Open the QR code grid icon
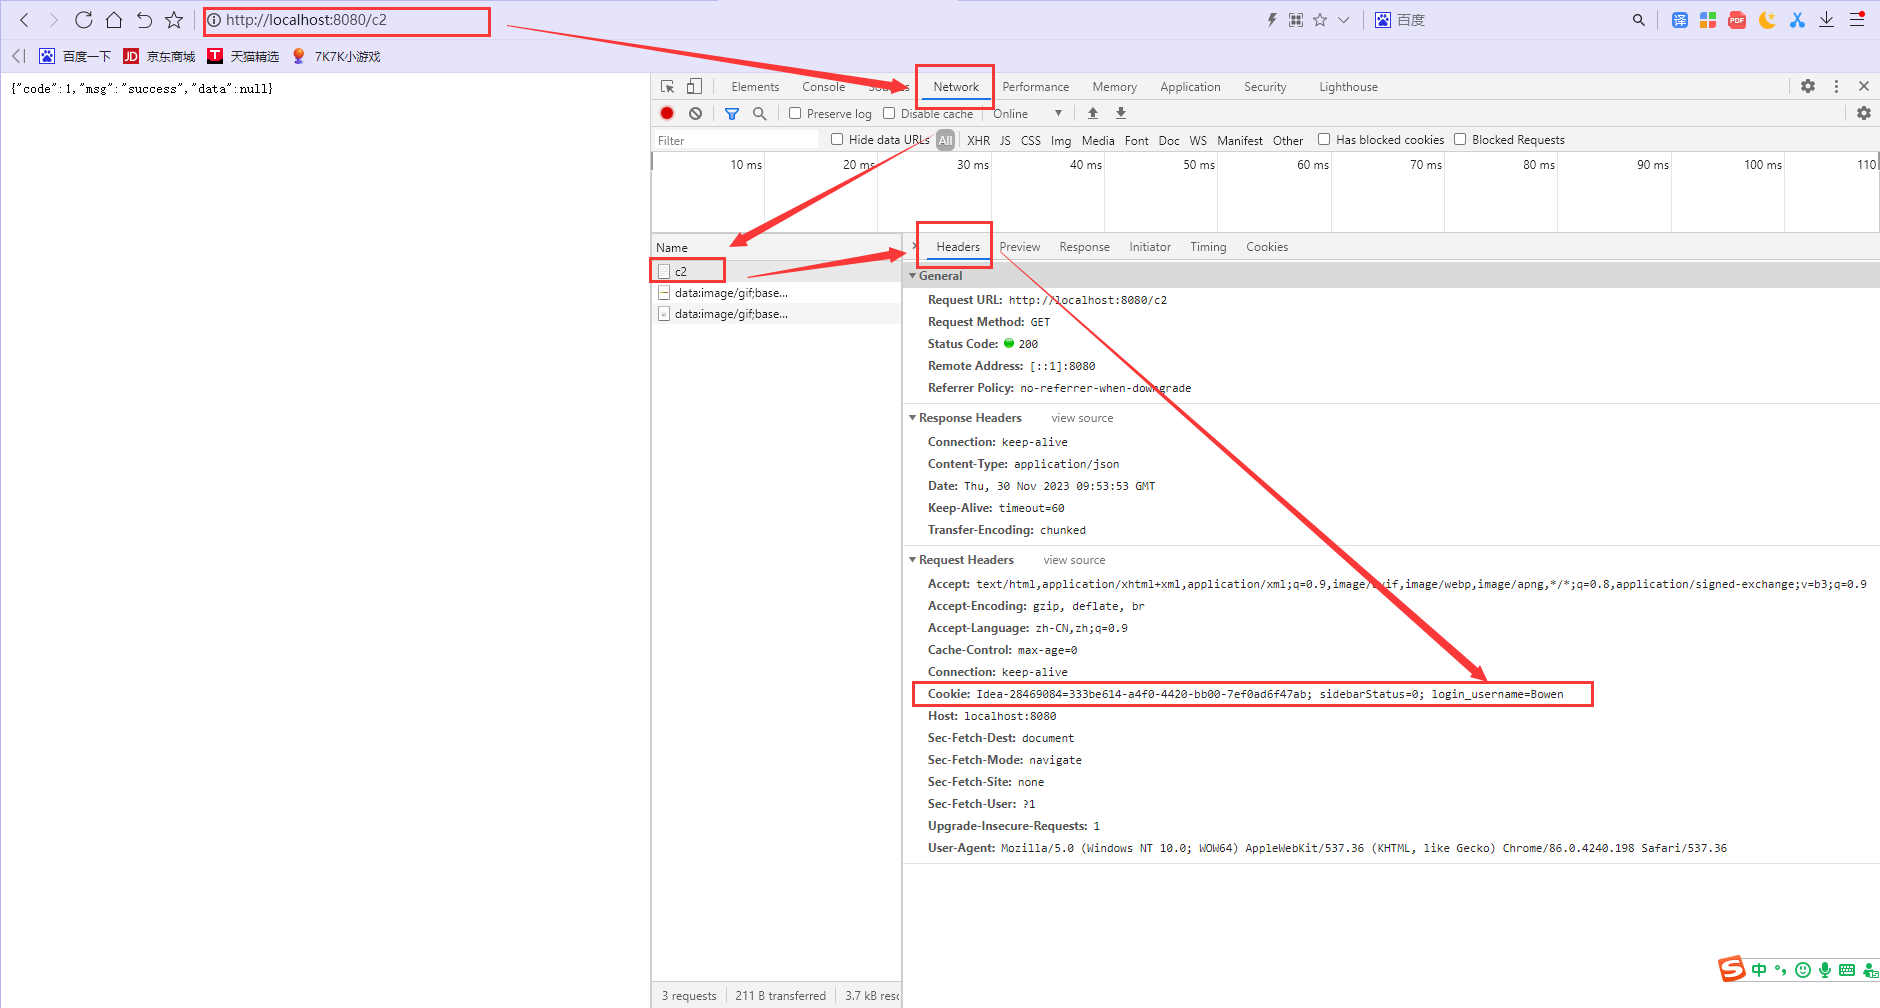The height and width of the screenshot is (1008, 1880). pyautogui.click(x=1296, y=20)
